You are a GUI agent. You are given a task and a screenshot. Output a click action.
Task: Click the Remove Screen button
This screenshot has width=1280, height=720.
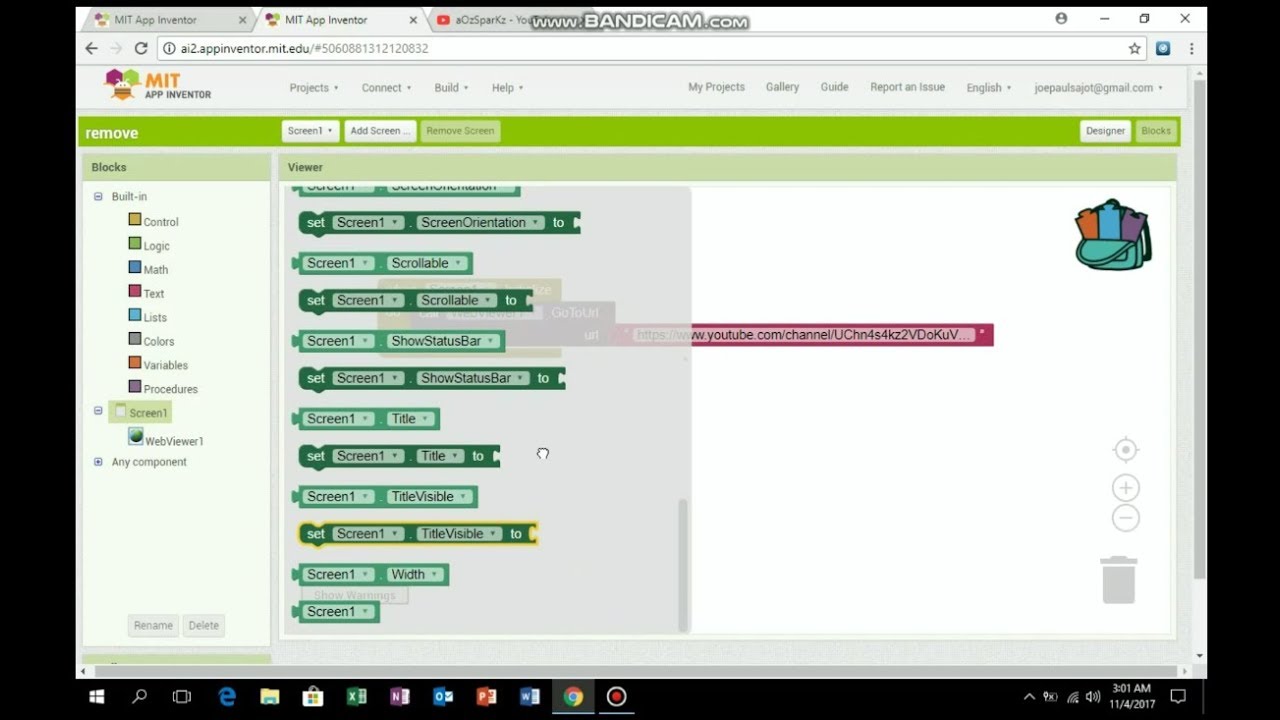tap(460, 131)
